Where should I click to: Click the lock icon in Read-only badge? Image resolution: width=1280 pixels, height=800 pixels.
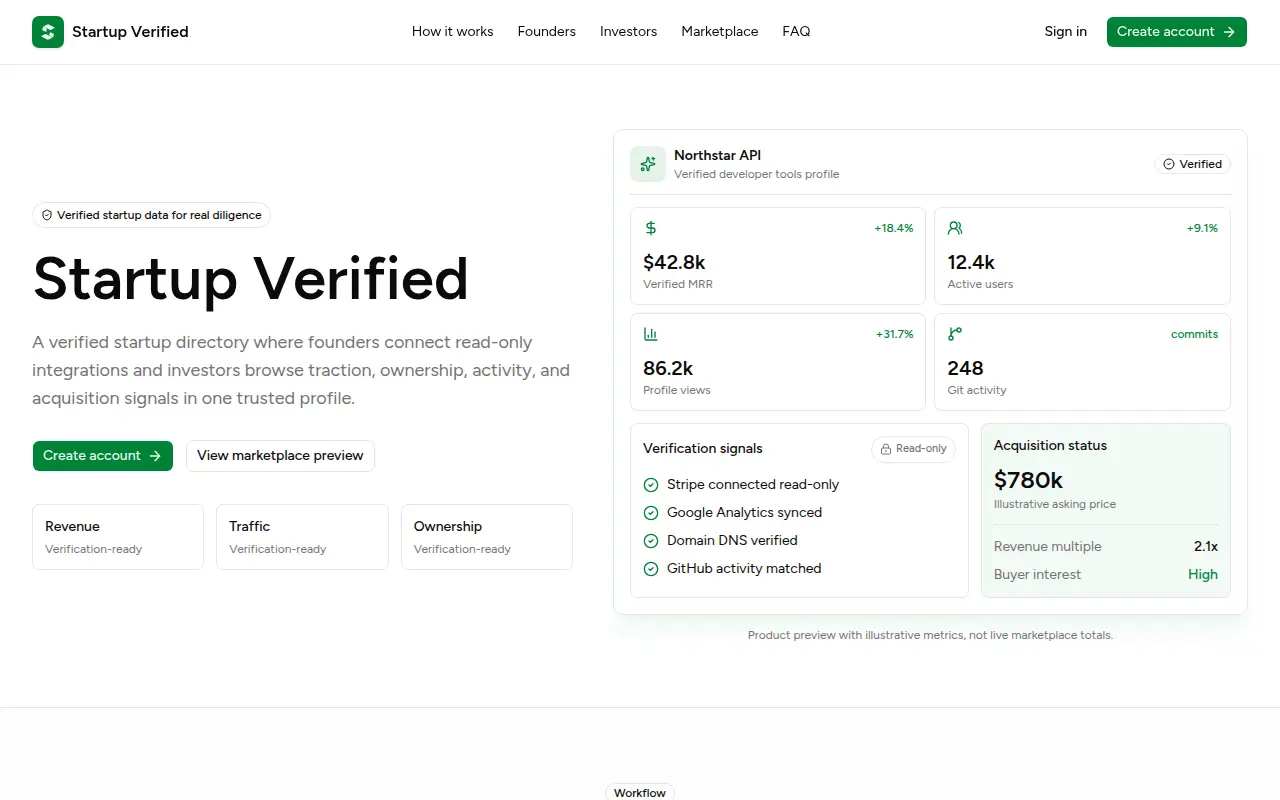click(885, 449)
